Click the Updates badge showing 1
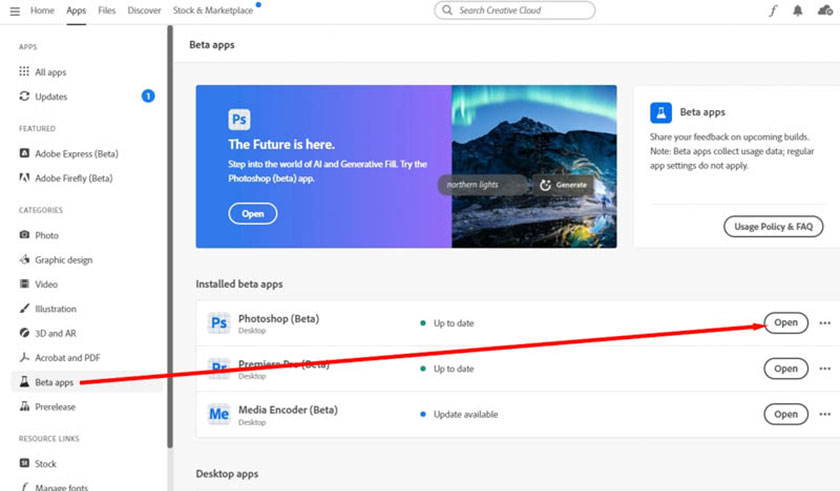840x491 pixels. (148, 96)
